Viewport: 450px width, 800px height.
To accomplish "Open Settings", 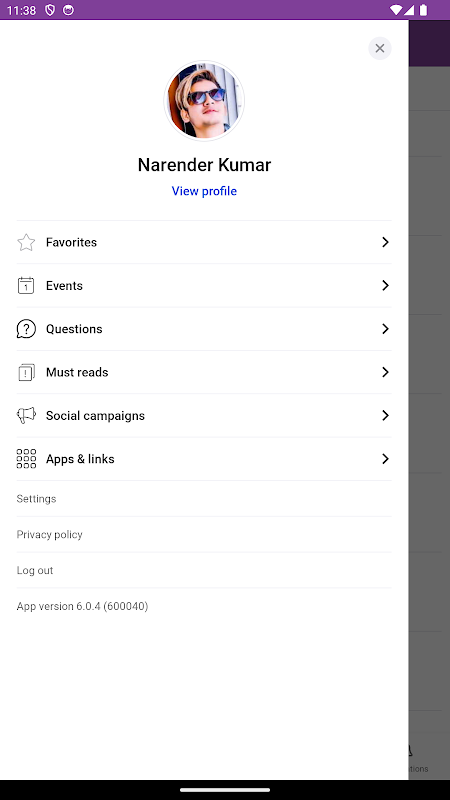I will click(x=36, y=498).
